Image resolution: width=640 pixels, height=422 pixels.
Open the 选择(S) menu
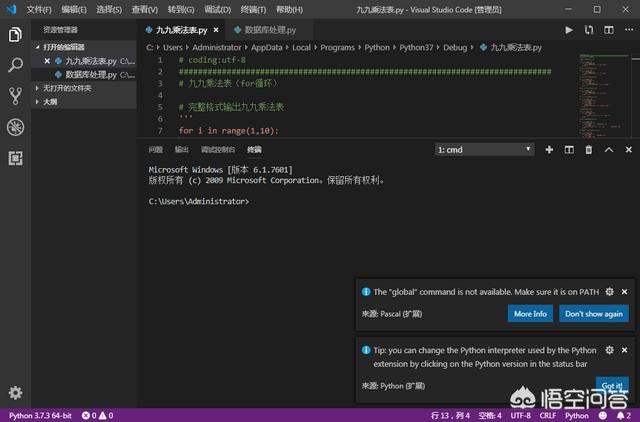[109, 9]
